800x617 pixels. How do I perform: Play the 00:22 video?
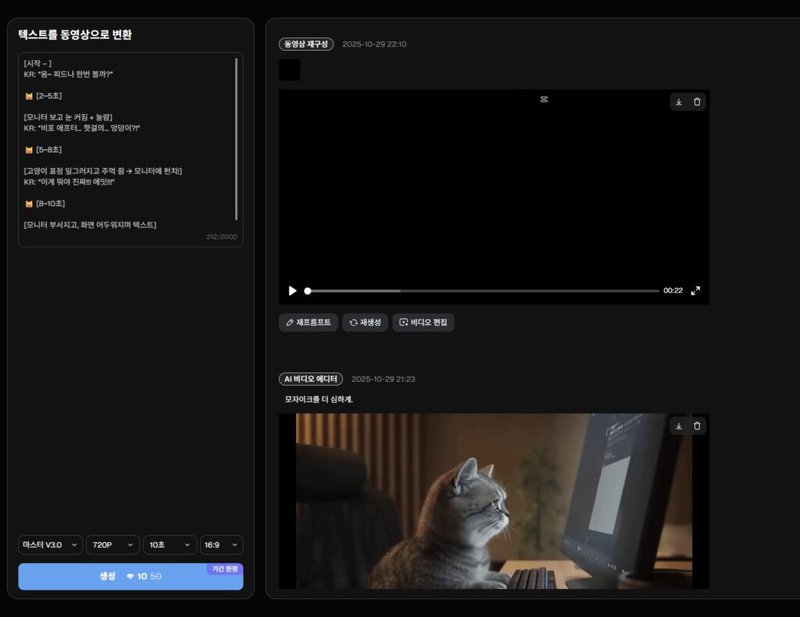point(291,290)
